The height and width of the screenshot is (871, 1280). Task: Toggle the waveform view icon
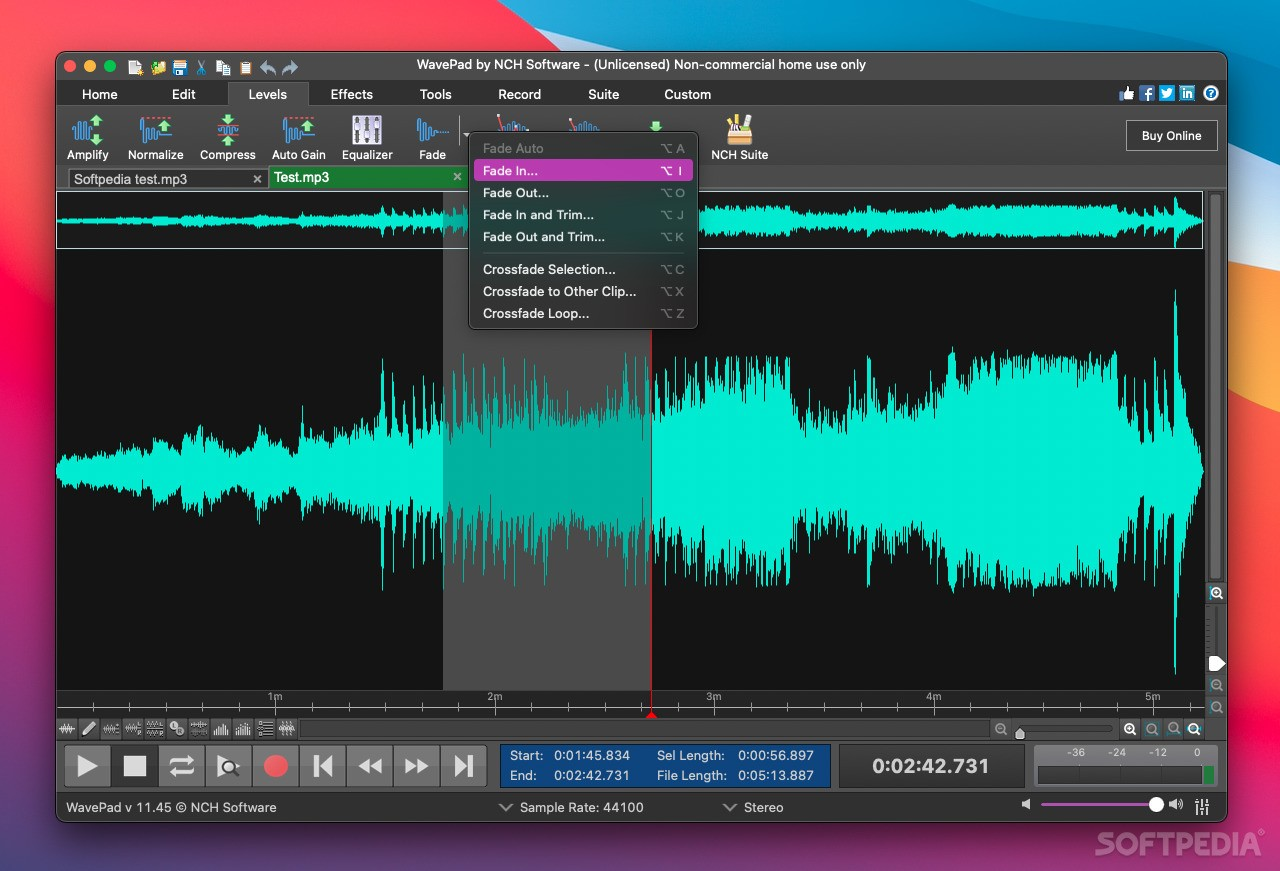tap(67, 729)
